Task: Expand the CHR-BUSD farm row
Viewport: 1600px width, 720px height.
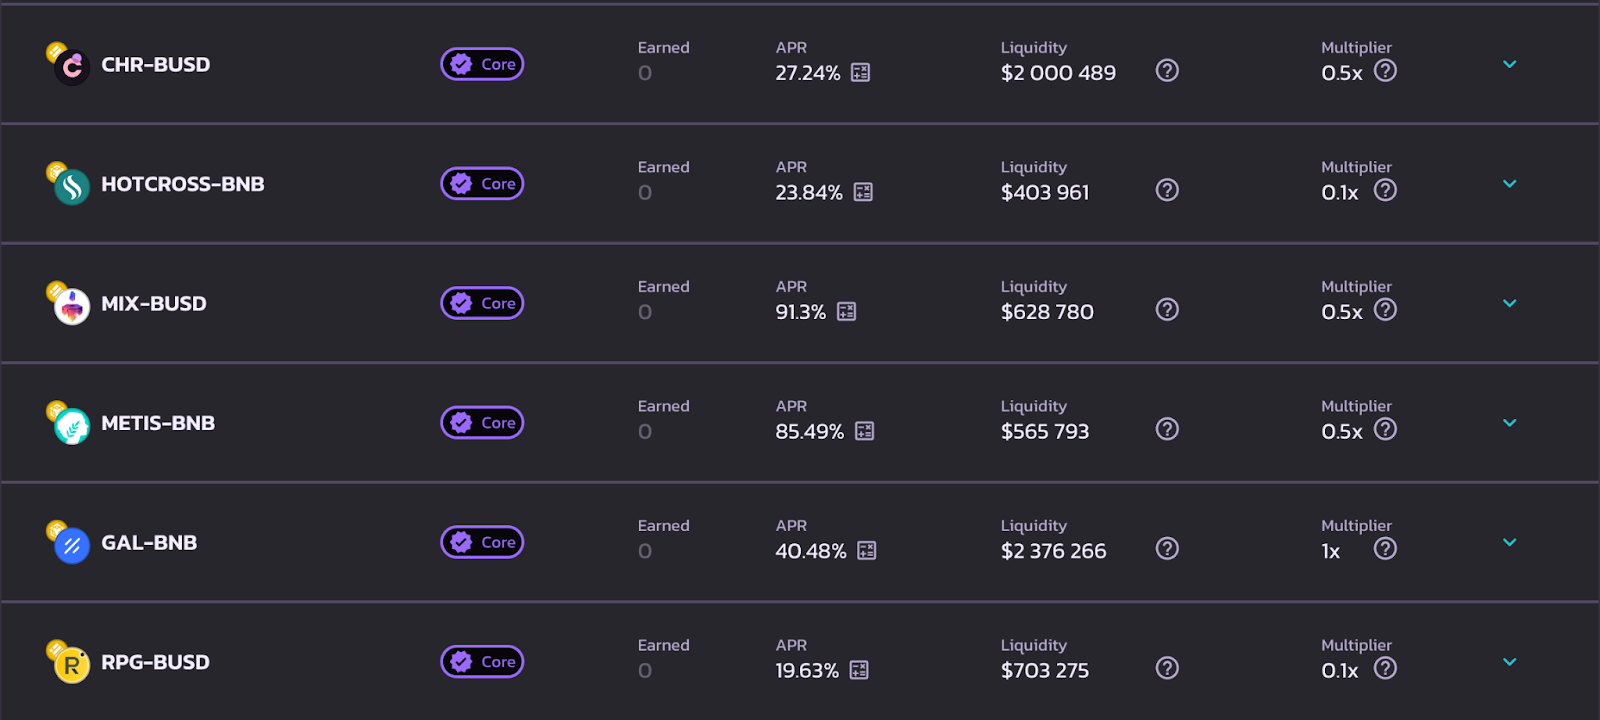Action: click(x=1510, y=64)
